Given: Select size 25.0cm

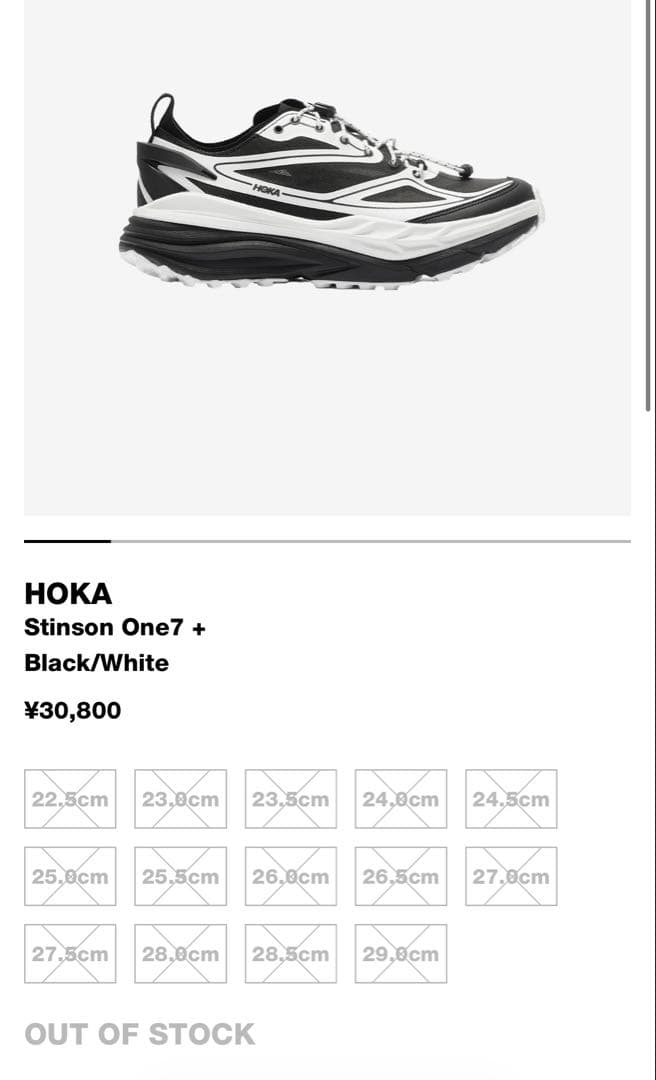Looking at the screenshot, I should coord(69,876).
